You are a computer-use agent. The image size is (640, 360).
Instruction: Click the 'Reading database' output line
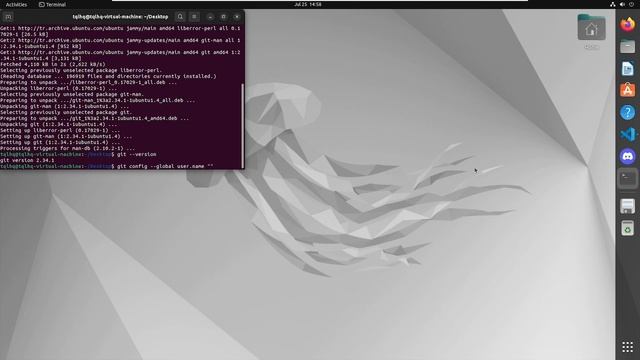point(108,76)
